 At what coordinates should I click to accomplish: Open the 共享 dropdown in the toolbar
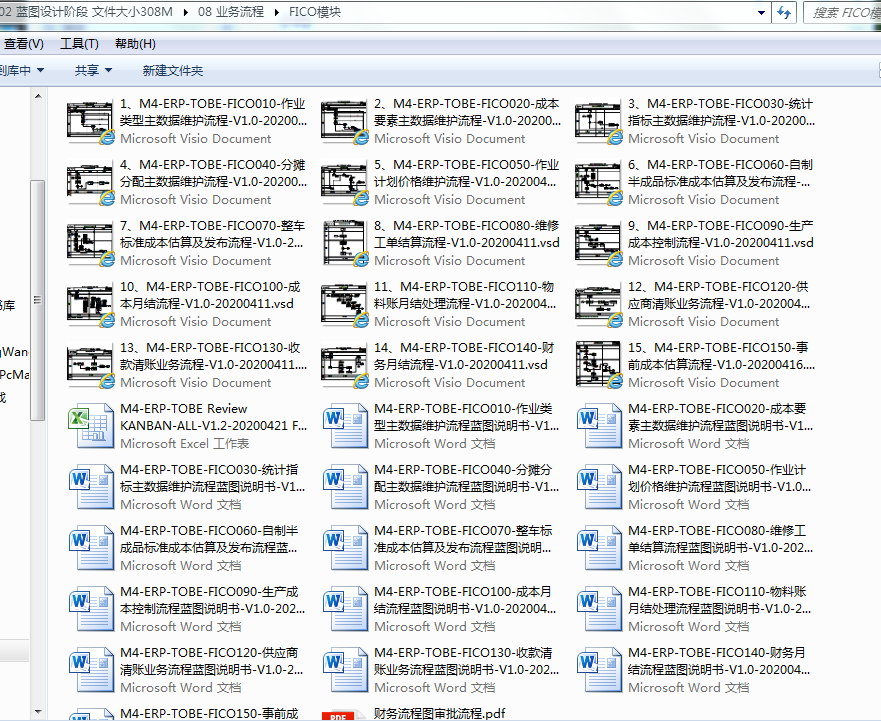pyautogui.click(x=93, y=70)
